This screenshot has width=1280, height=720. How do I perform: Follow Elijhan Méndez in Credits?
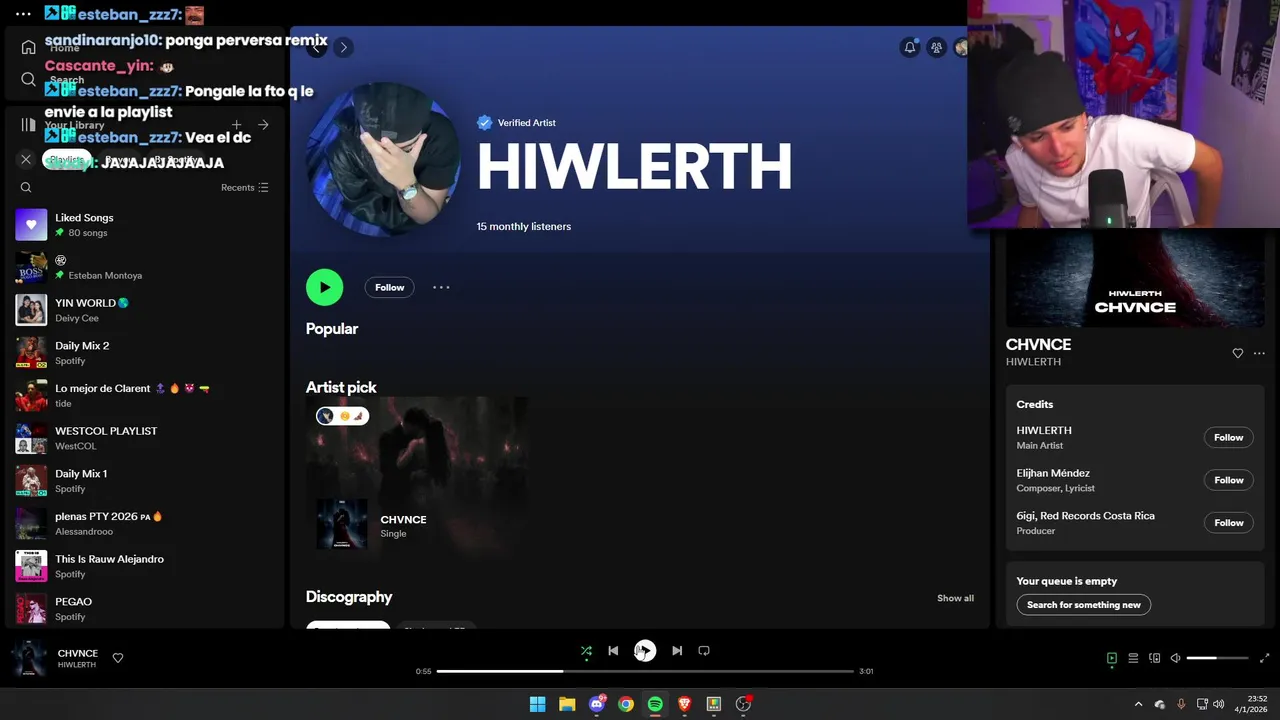click(x=1228, y=480)
